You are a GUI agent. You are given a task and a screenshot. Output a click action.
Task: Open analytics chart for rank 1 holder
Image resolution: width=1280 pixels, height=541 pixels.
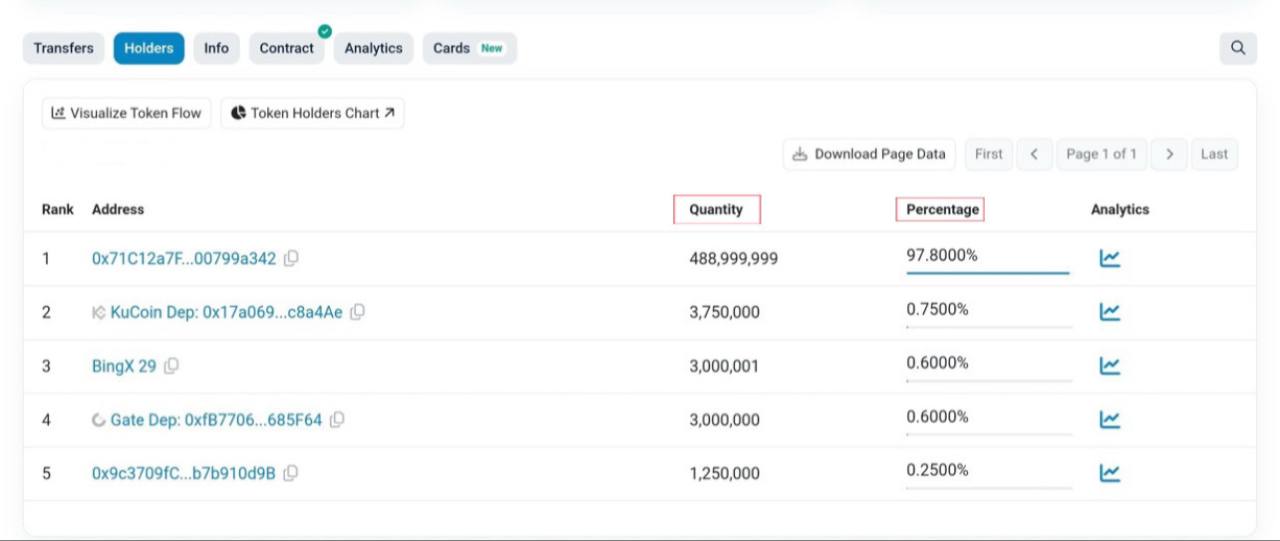pyautogui.click(x=1109, y=258)
